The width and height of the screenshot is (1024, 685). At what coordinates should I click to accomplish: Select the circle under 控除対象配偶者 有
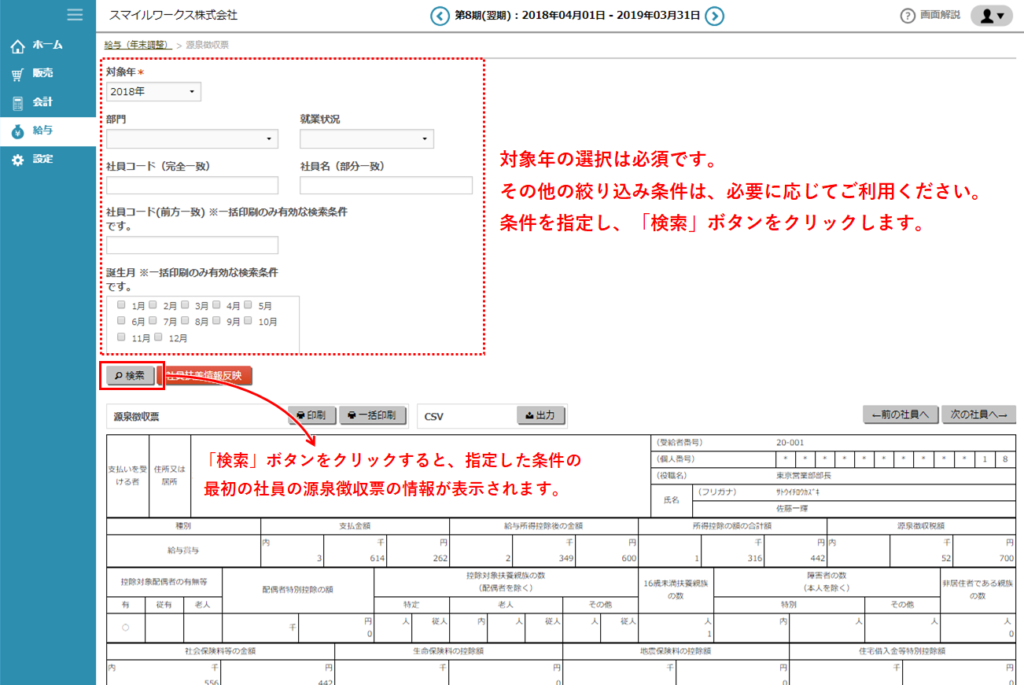125,628
